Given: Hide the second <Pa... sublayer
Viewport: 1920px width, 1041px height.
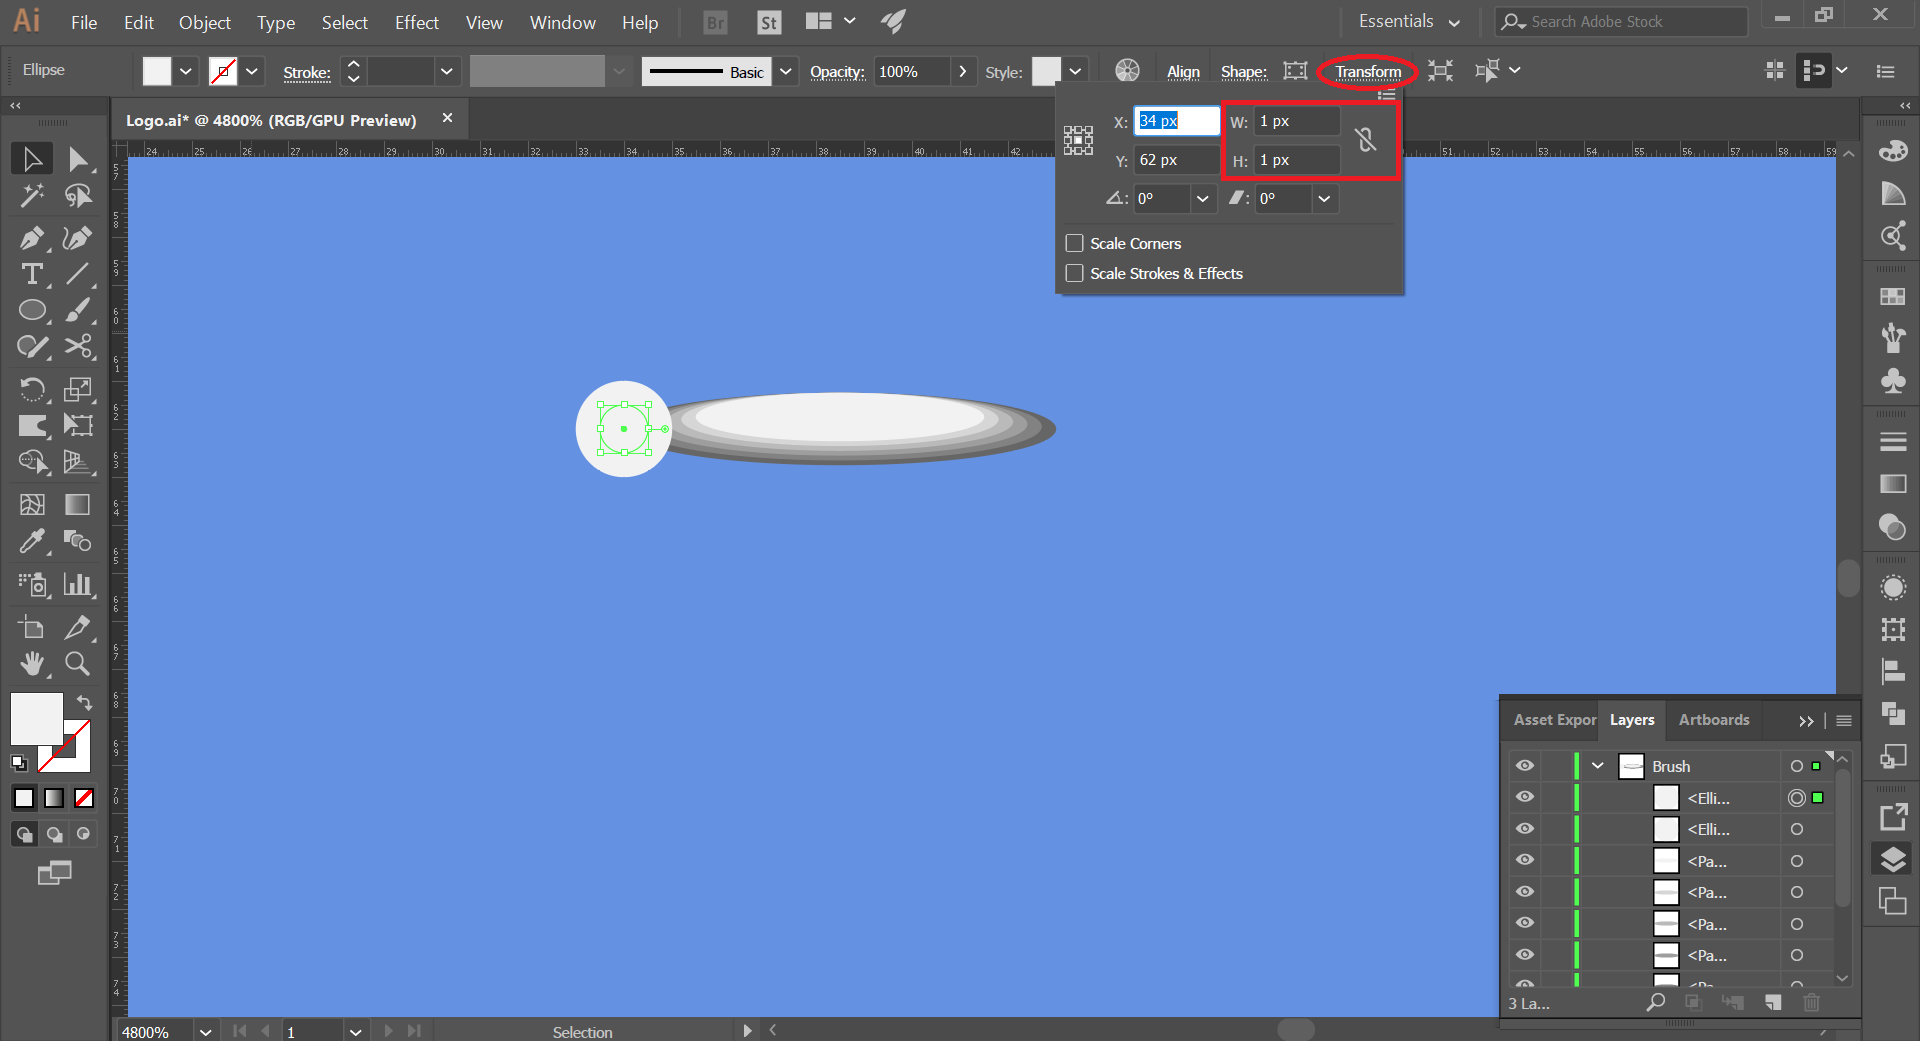Looking at the screenshot, I should 1525,892.
